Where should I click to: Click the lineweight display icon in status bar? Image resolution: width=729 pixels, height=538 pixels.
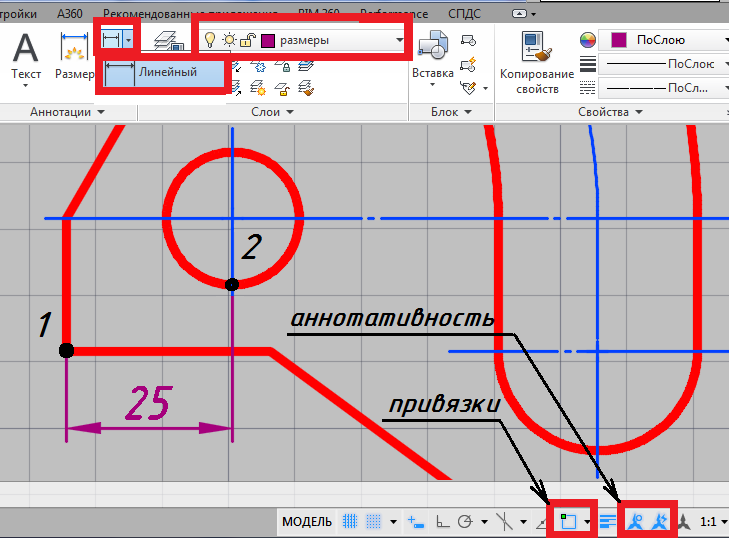pos(608,521)
